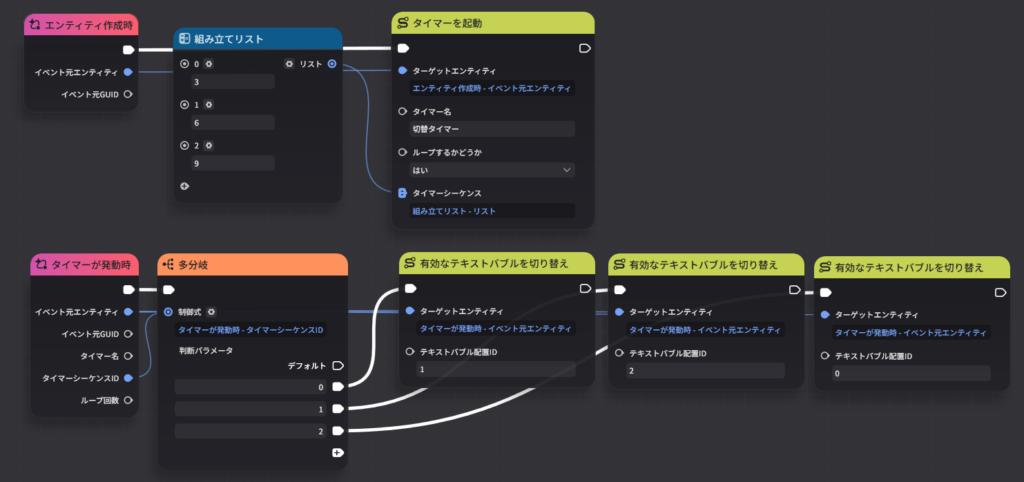
Task: Click the イベント元GUID pin on エンティティ作成時
Action: point(128,94)
